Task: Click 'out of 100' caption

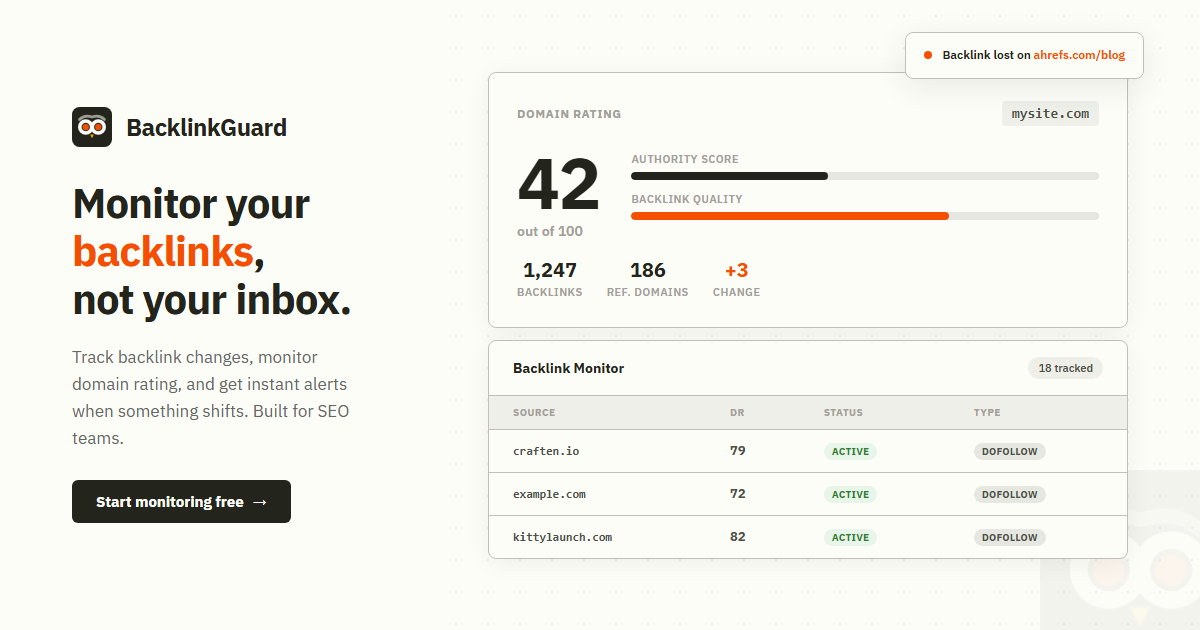Action: 550,231
